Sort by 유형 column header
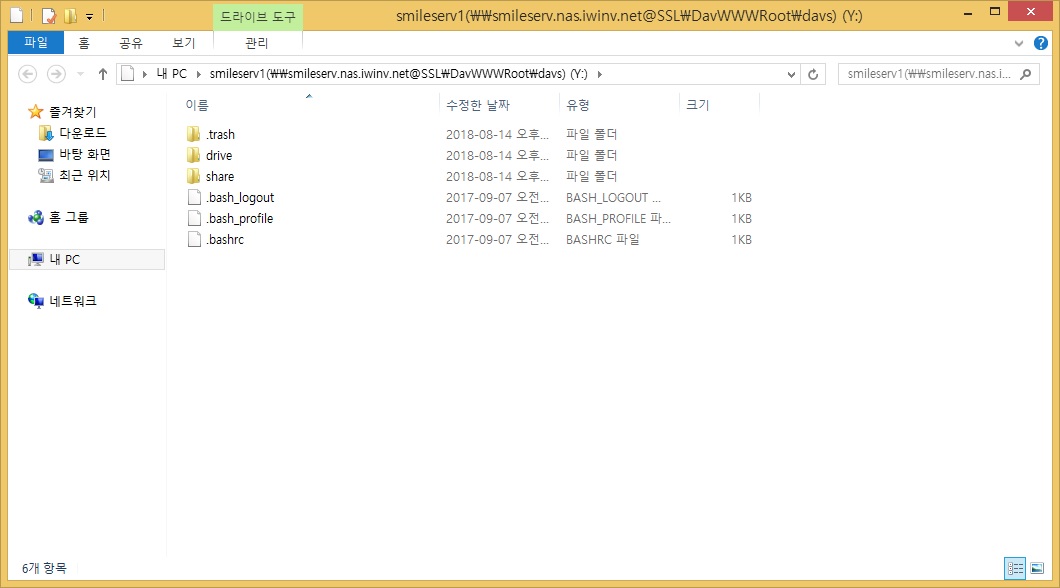This screenshot has width=1060, height=588. [578, 105]
